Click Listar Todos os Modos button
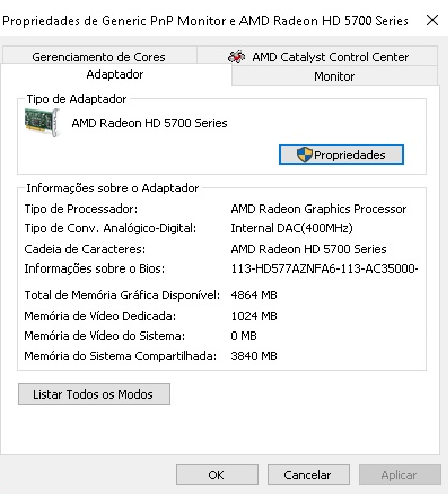 tap(94, 394)
